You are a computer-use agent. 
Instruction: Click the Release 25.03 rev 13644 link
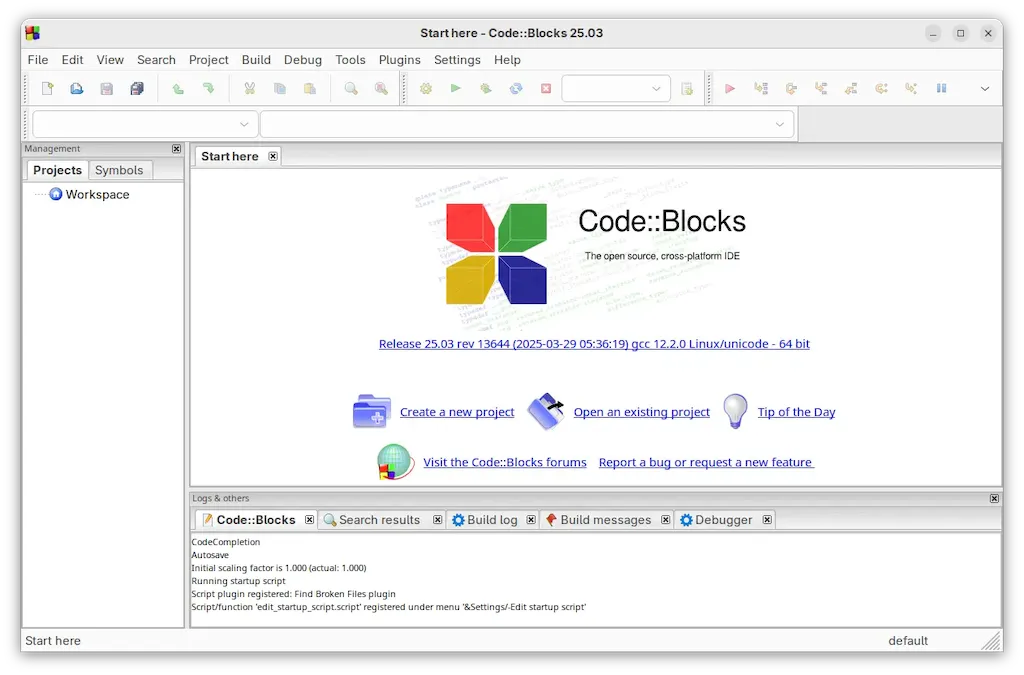point(594,344)
